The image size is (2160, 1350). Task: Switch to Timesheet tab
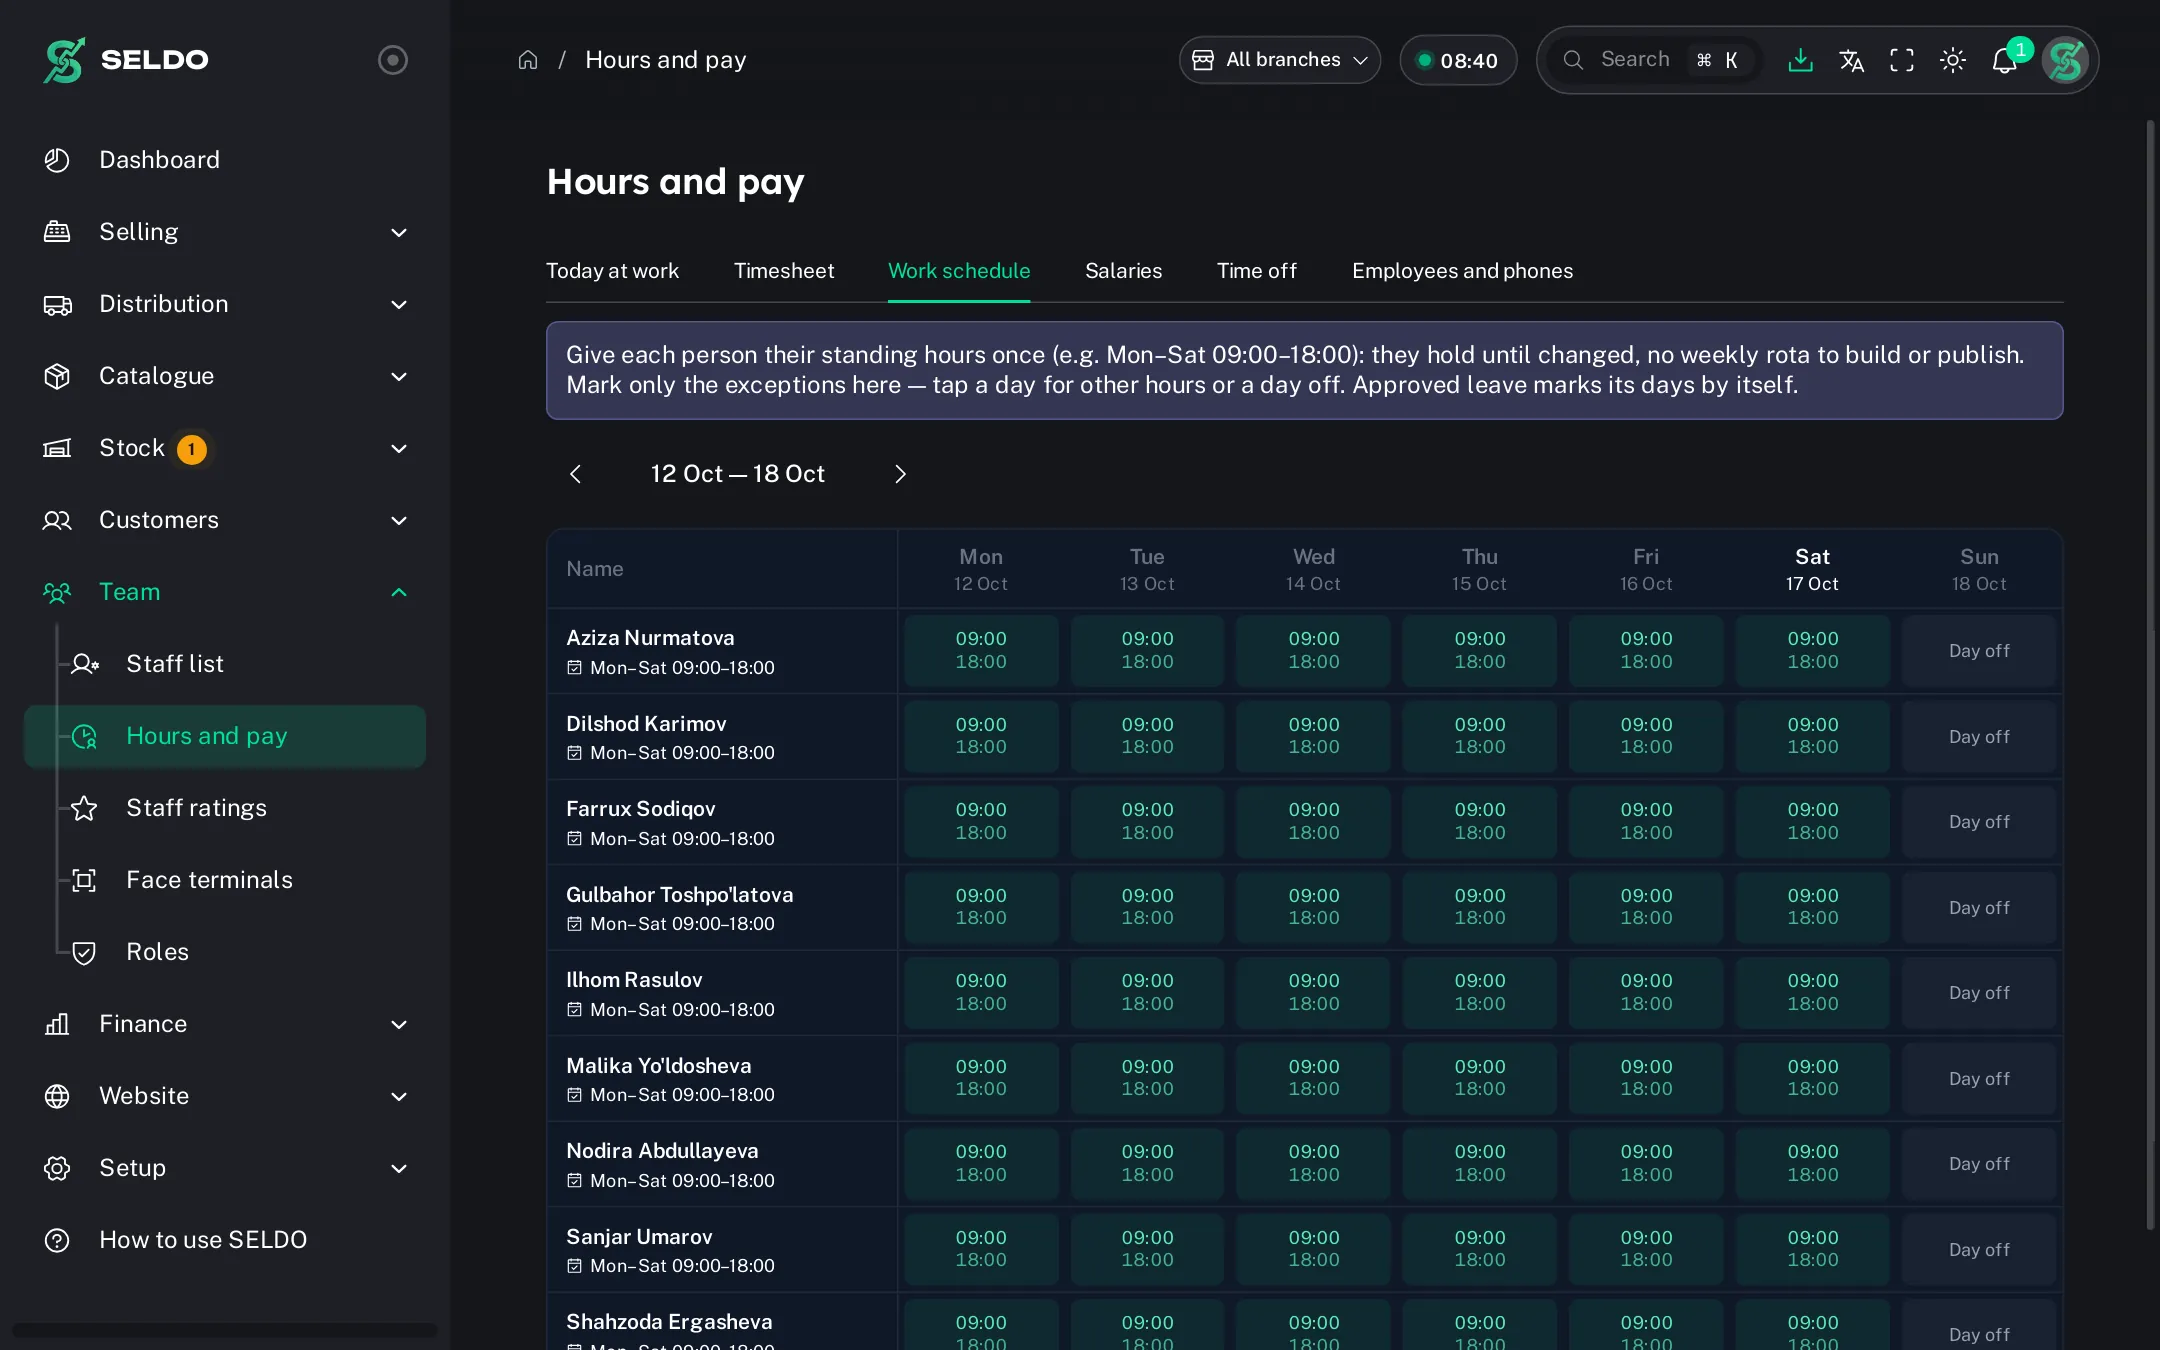click(784, 271)
